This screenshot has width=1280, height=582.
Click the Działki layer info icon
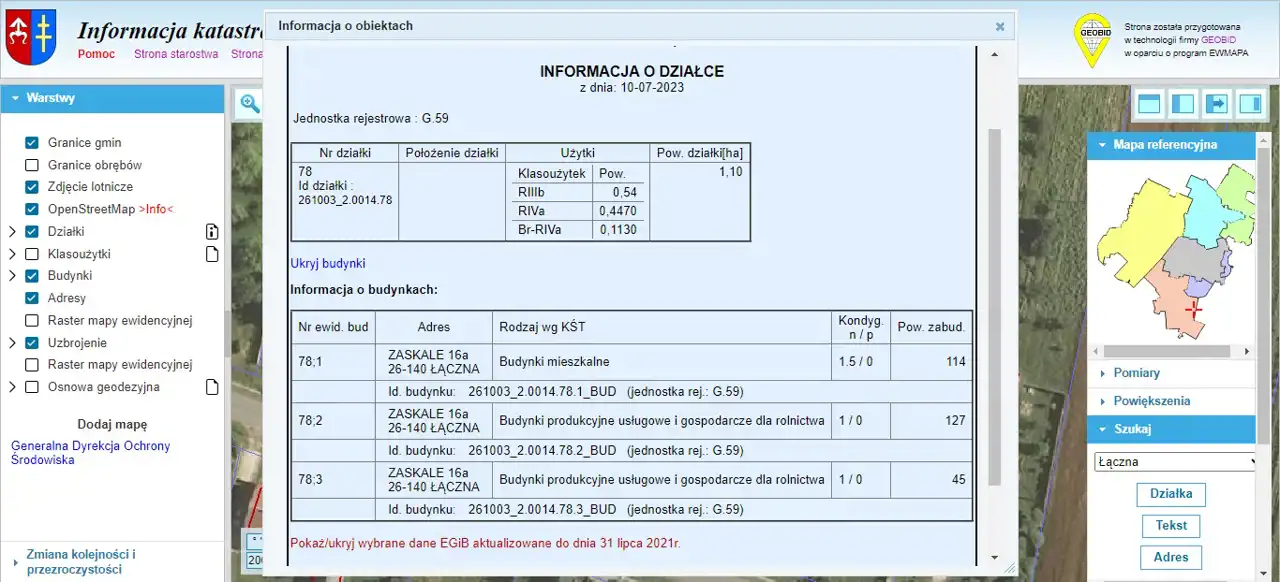[211, 232]
